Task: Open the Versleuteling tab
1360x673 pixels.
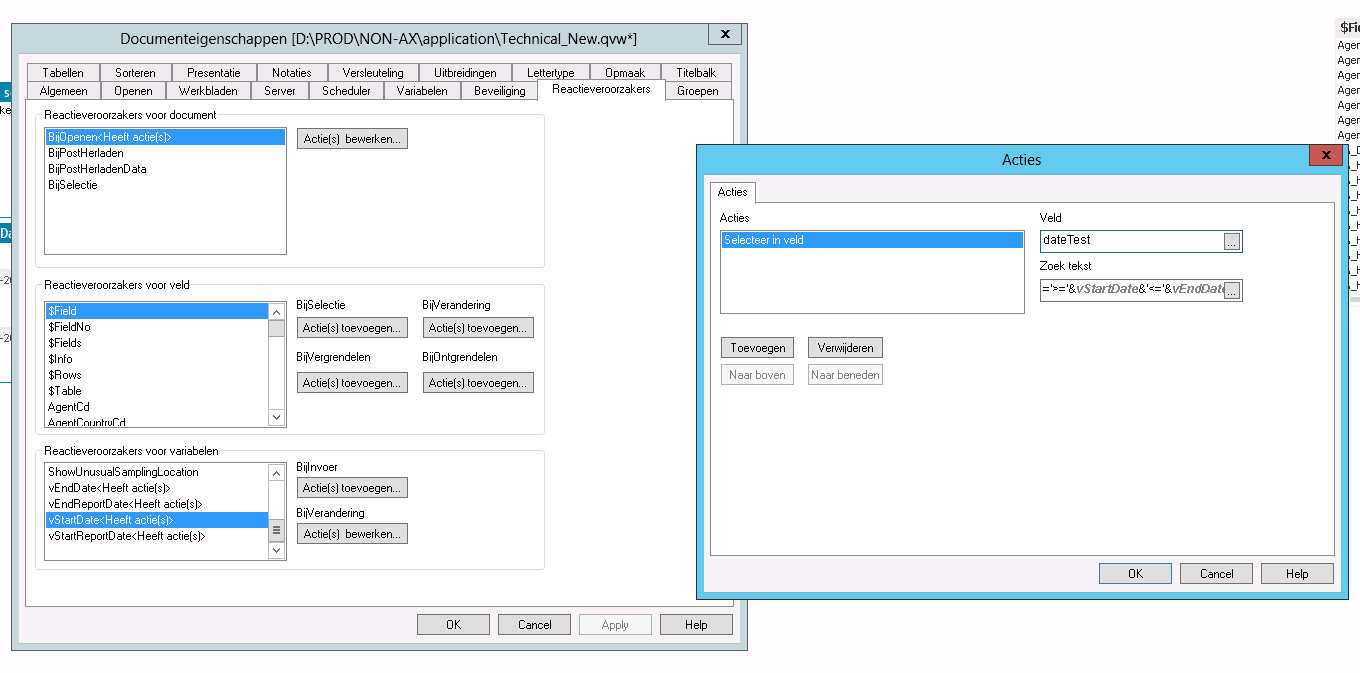Action: click(373, 73)
